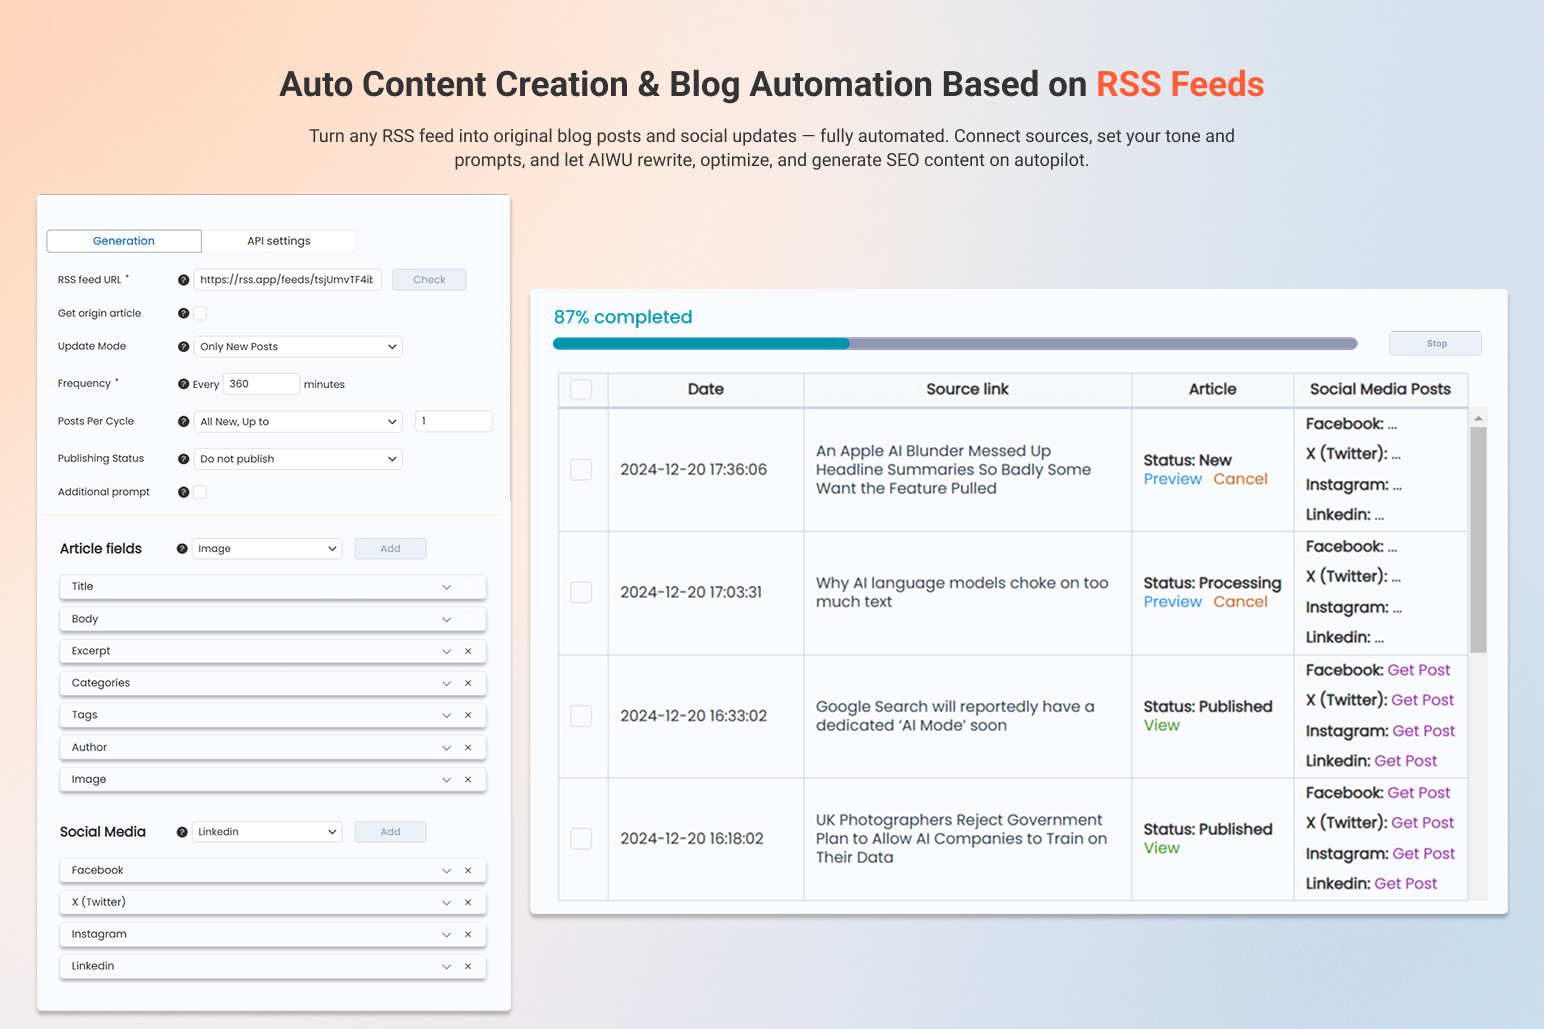Click the help icon next to RSS feed URL
Viewport: 1544px width, 1029px height.
[x=183, y=279]
